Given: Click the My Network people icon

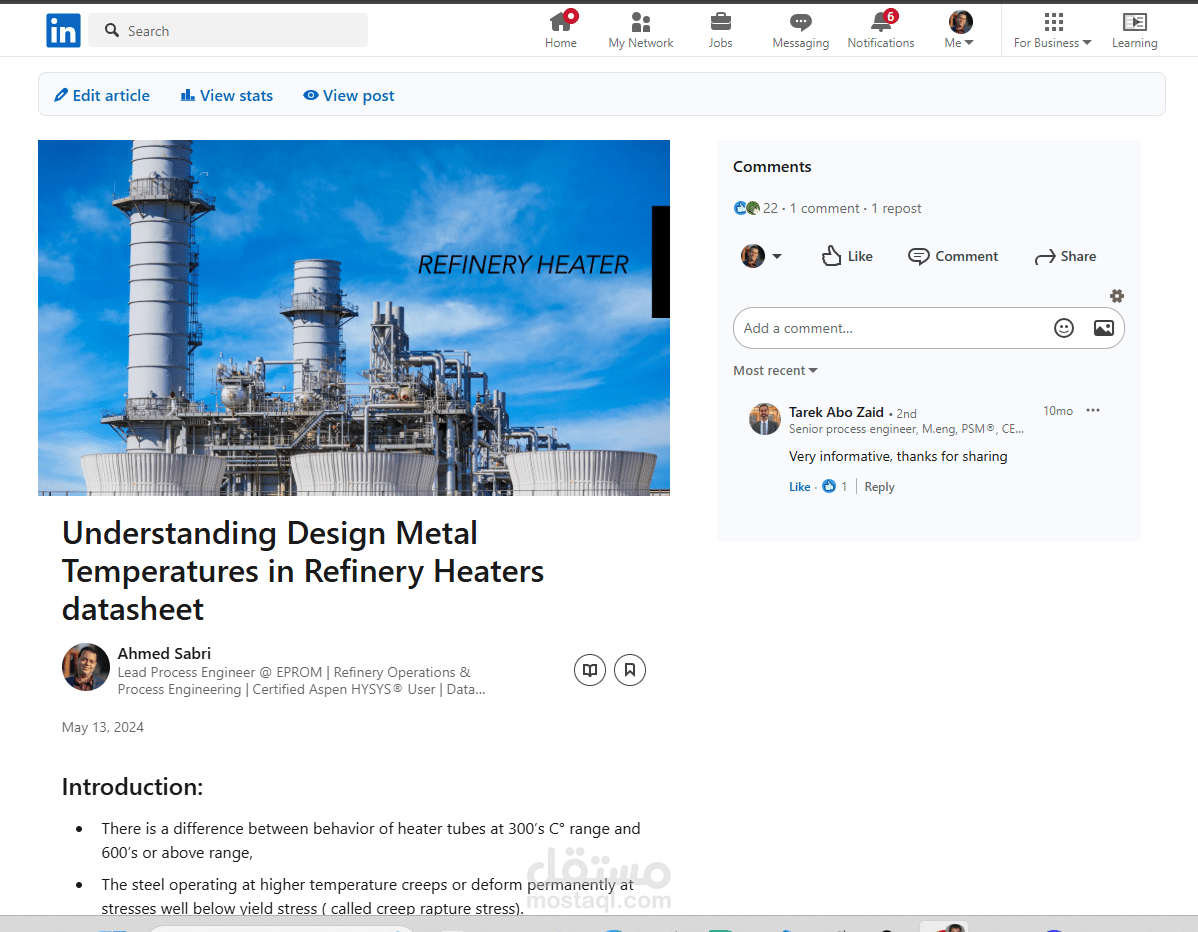Looking at the screenshot, I should pyautogui.click(x=641, y=22).
